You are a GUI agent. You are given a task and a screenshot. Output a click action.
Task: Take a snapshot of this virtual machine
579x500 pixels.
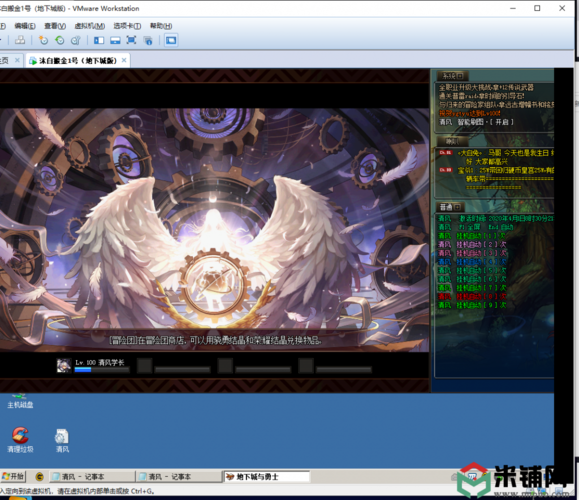pyautogui.click(x=43, y=40)
